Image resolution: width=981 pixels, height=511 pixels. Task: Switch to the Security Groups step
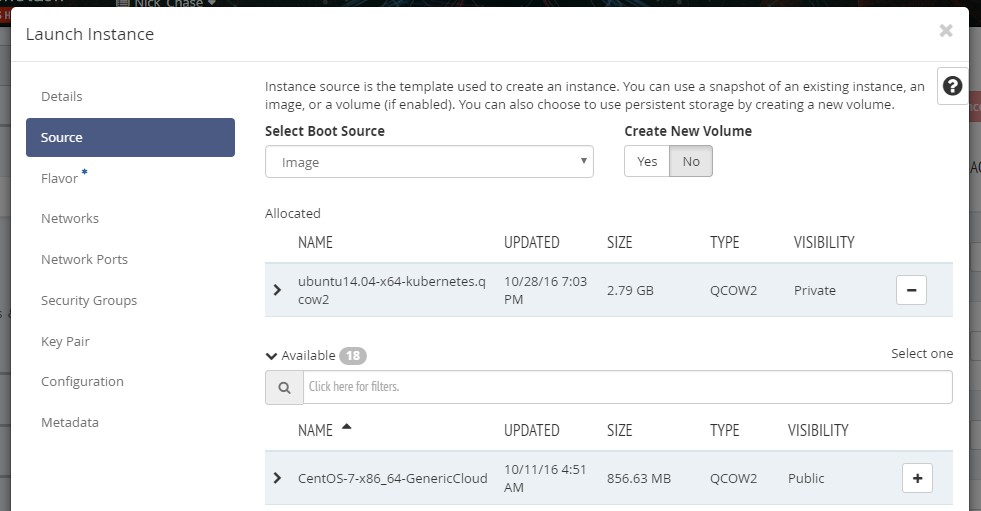tap(89, 300)
